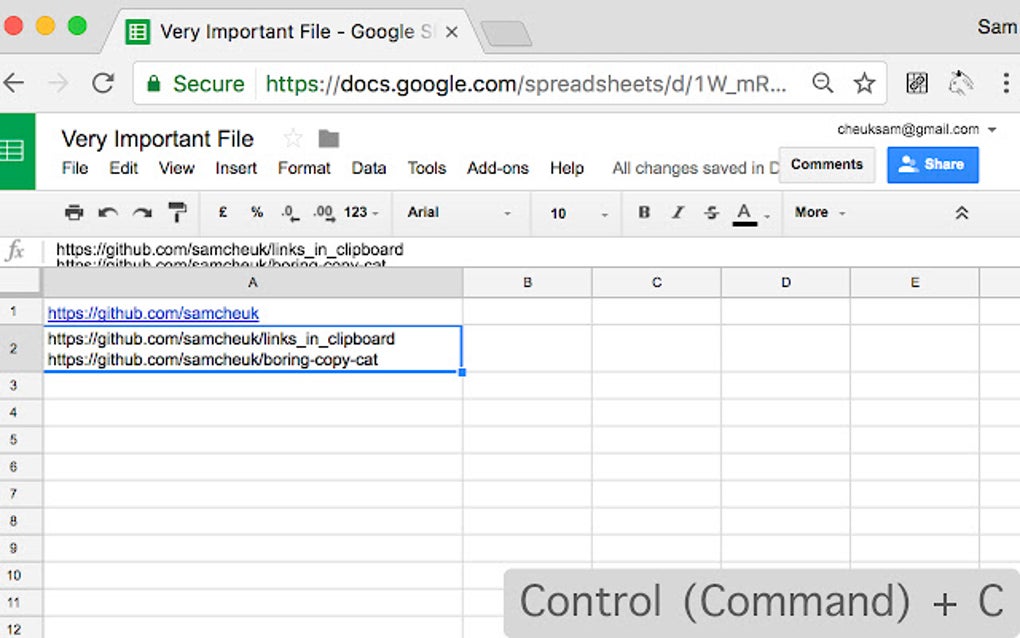This screenshot has height=638, width=1020.
Task: Open the Arial font dropdown
Action: [x=459, y=213]
